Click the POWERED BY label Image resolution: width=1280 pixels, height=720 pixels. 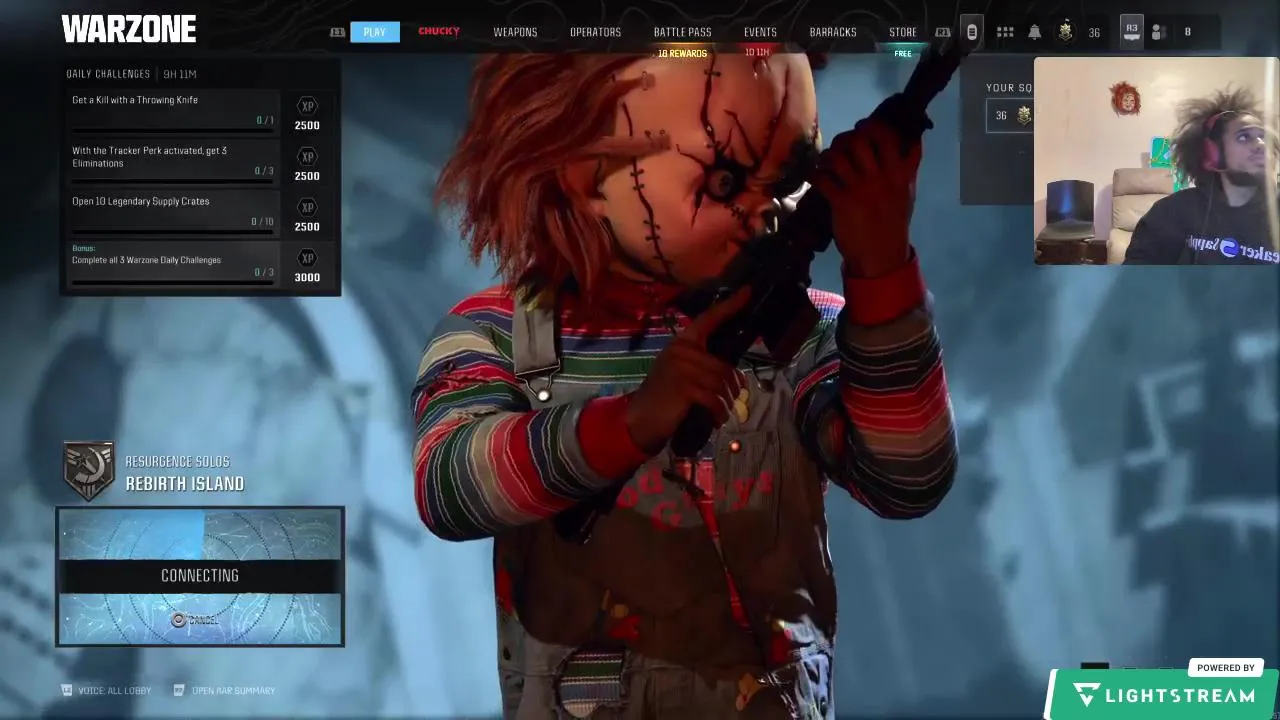pyautogui.click(x=1226, y=668)
